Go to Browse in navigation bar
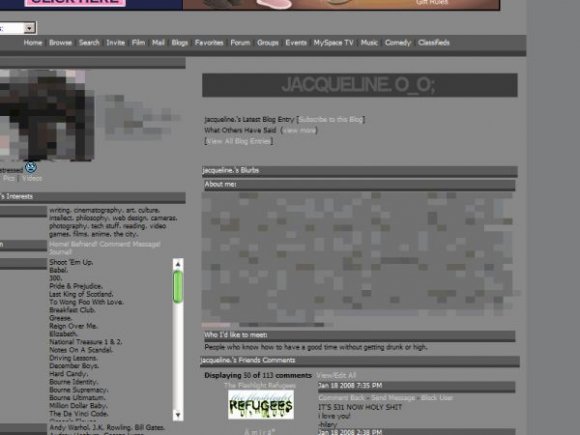 click(x=60, y=43)
